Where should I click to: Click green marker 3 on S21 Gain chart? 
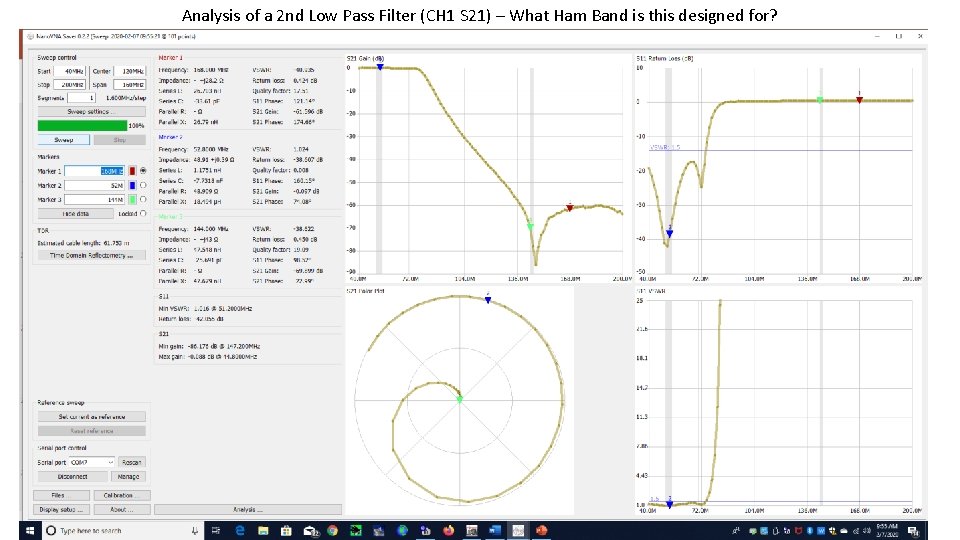(530, 227)
